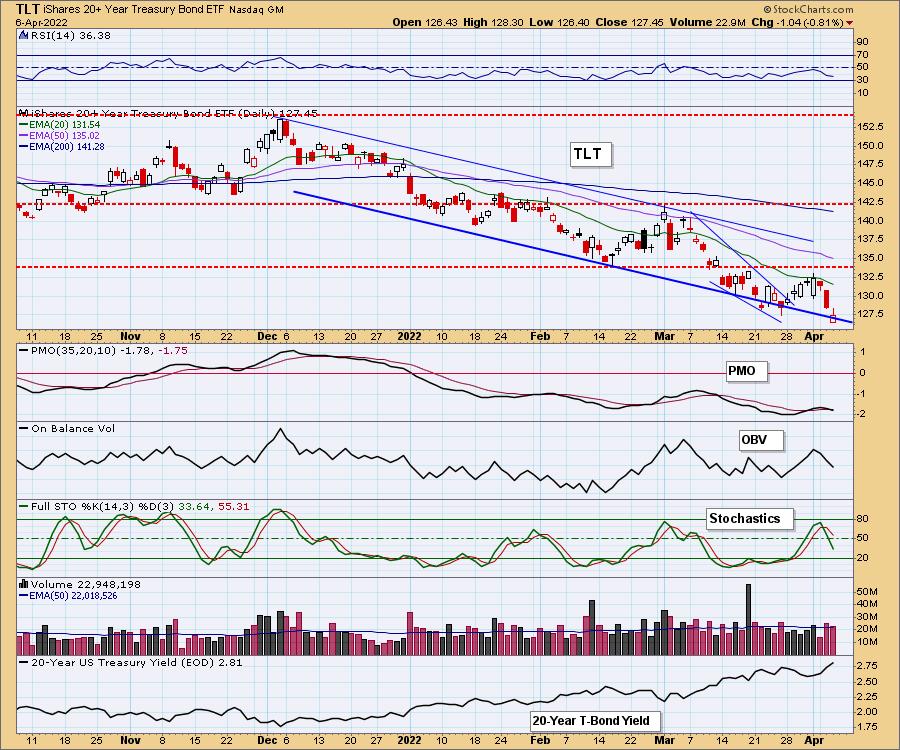Viewport: 900px width, 750px height.
Task: Click the EMA(50) 135.02 legend text
Action: [64, 135]
